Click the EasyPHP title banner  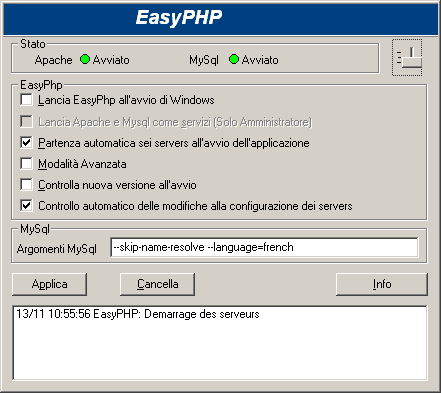tap(221, 18)
